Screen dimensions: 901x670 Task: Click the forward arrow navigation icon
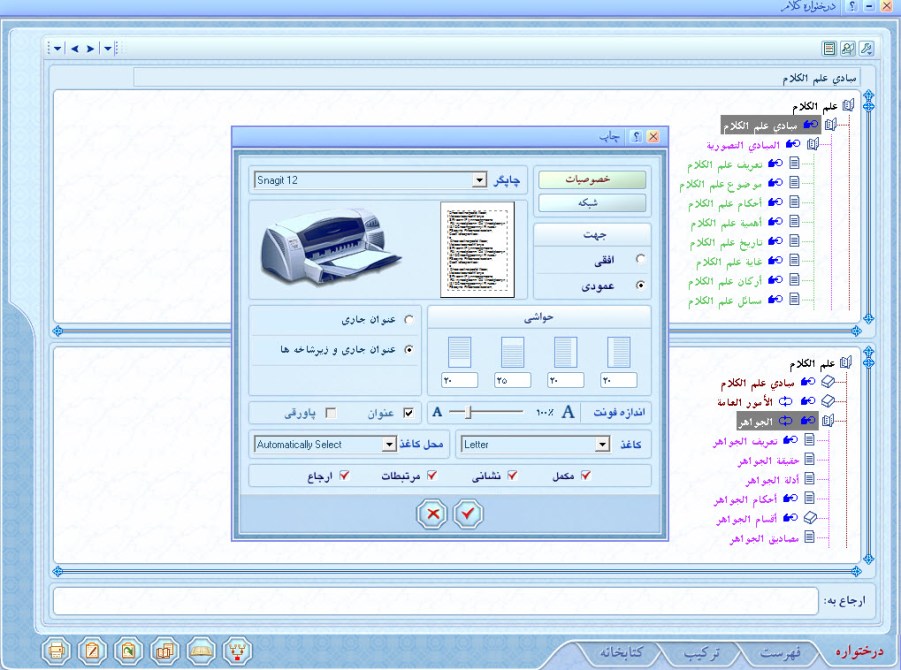[x=90, y=48]
